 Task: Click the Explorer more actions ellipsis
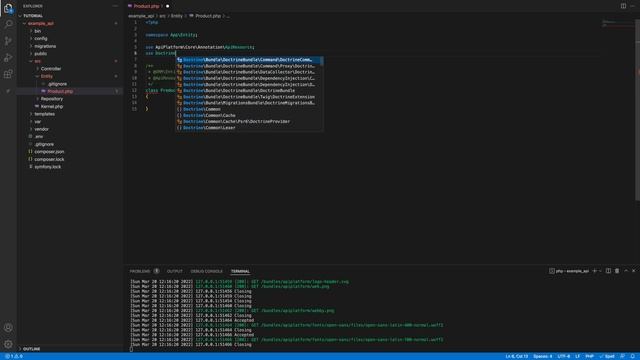click(115, 6)
